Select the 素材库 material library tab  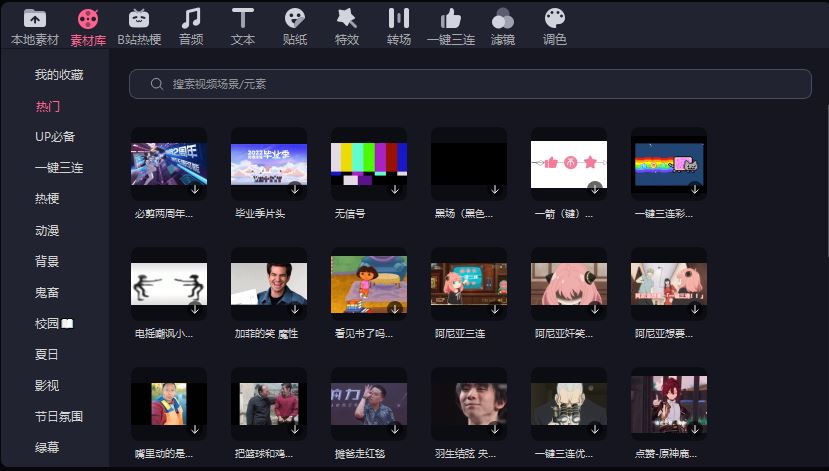pyautogui.click(x=88, y=27)
